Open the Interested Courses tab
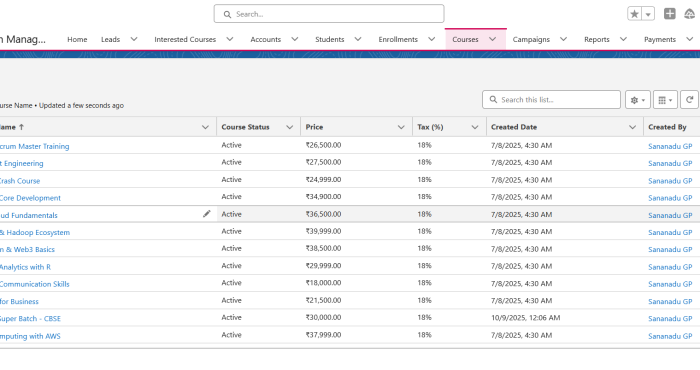This screenshot has width=700, height=370. [185, 39]
